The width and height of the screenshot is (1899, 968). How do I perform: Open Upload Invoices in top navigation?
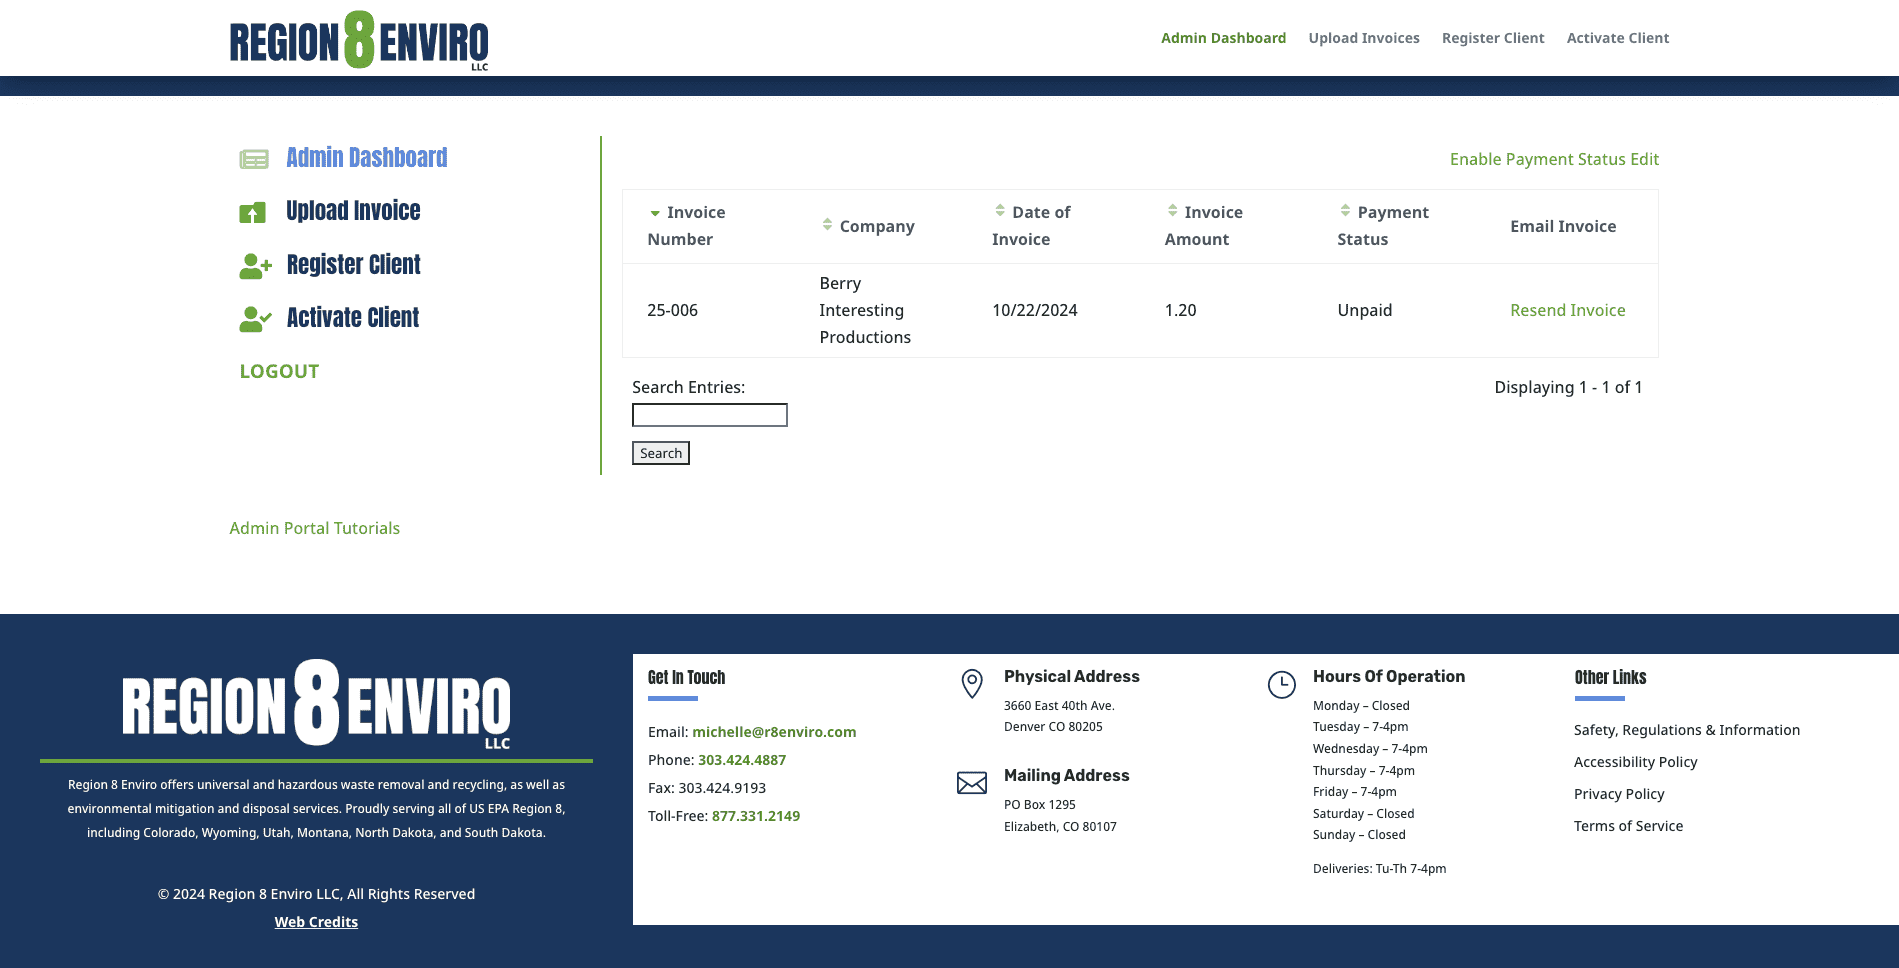(x=1364, y=38)
